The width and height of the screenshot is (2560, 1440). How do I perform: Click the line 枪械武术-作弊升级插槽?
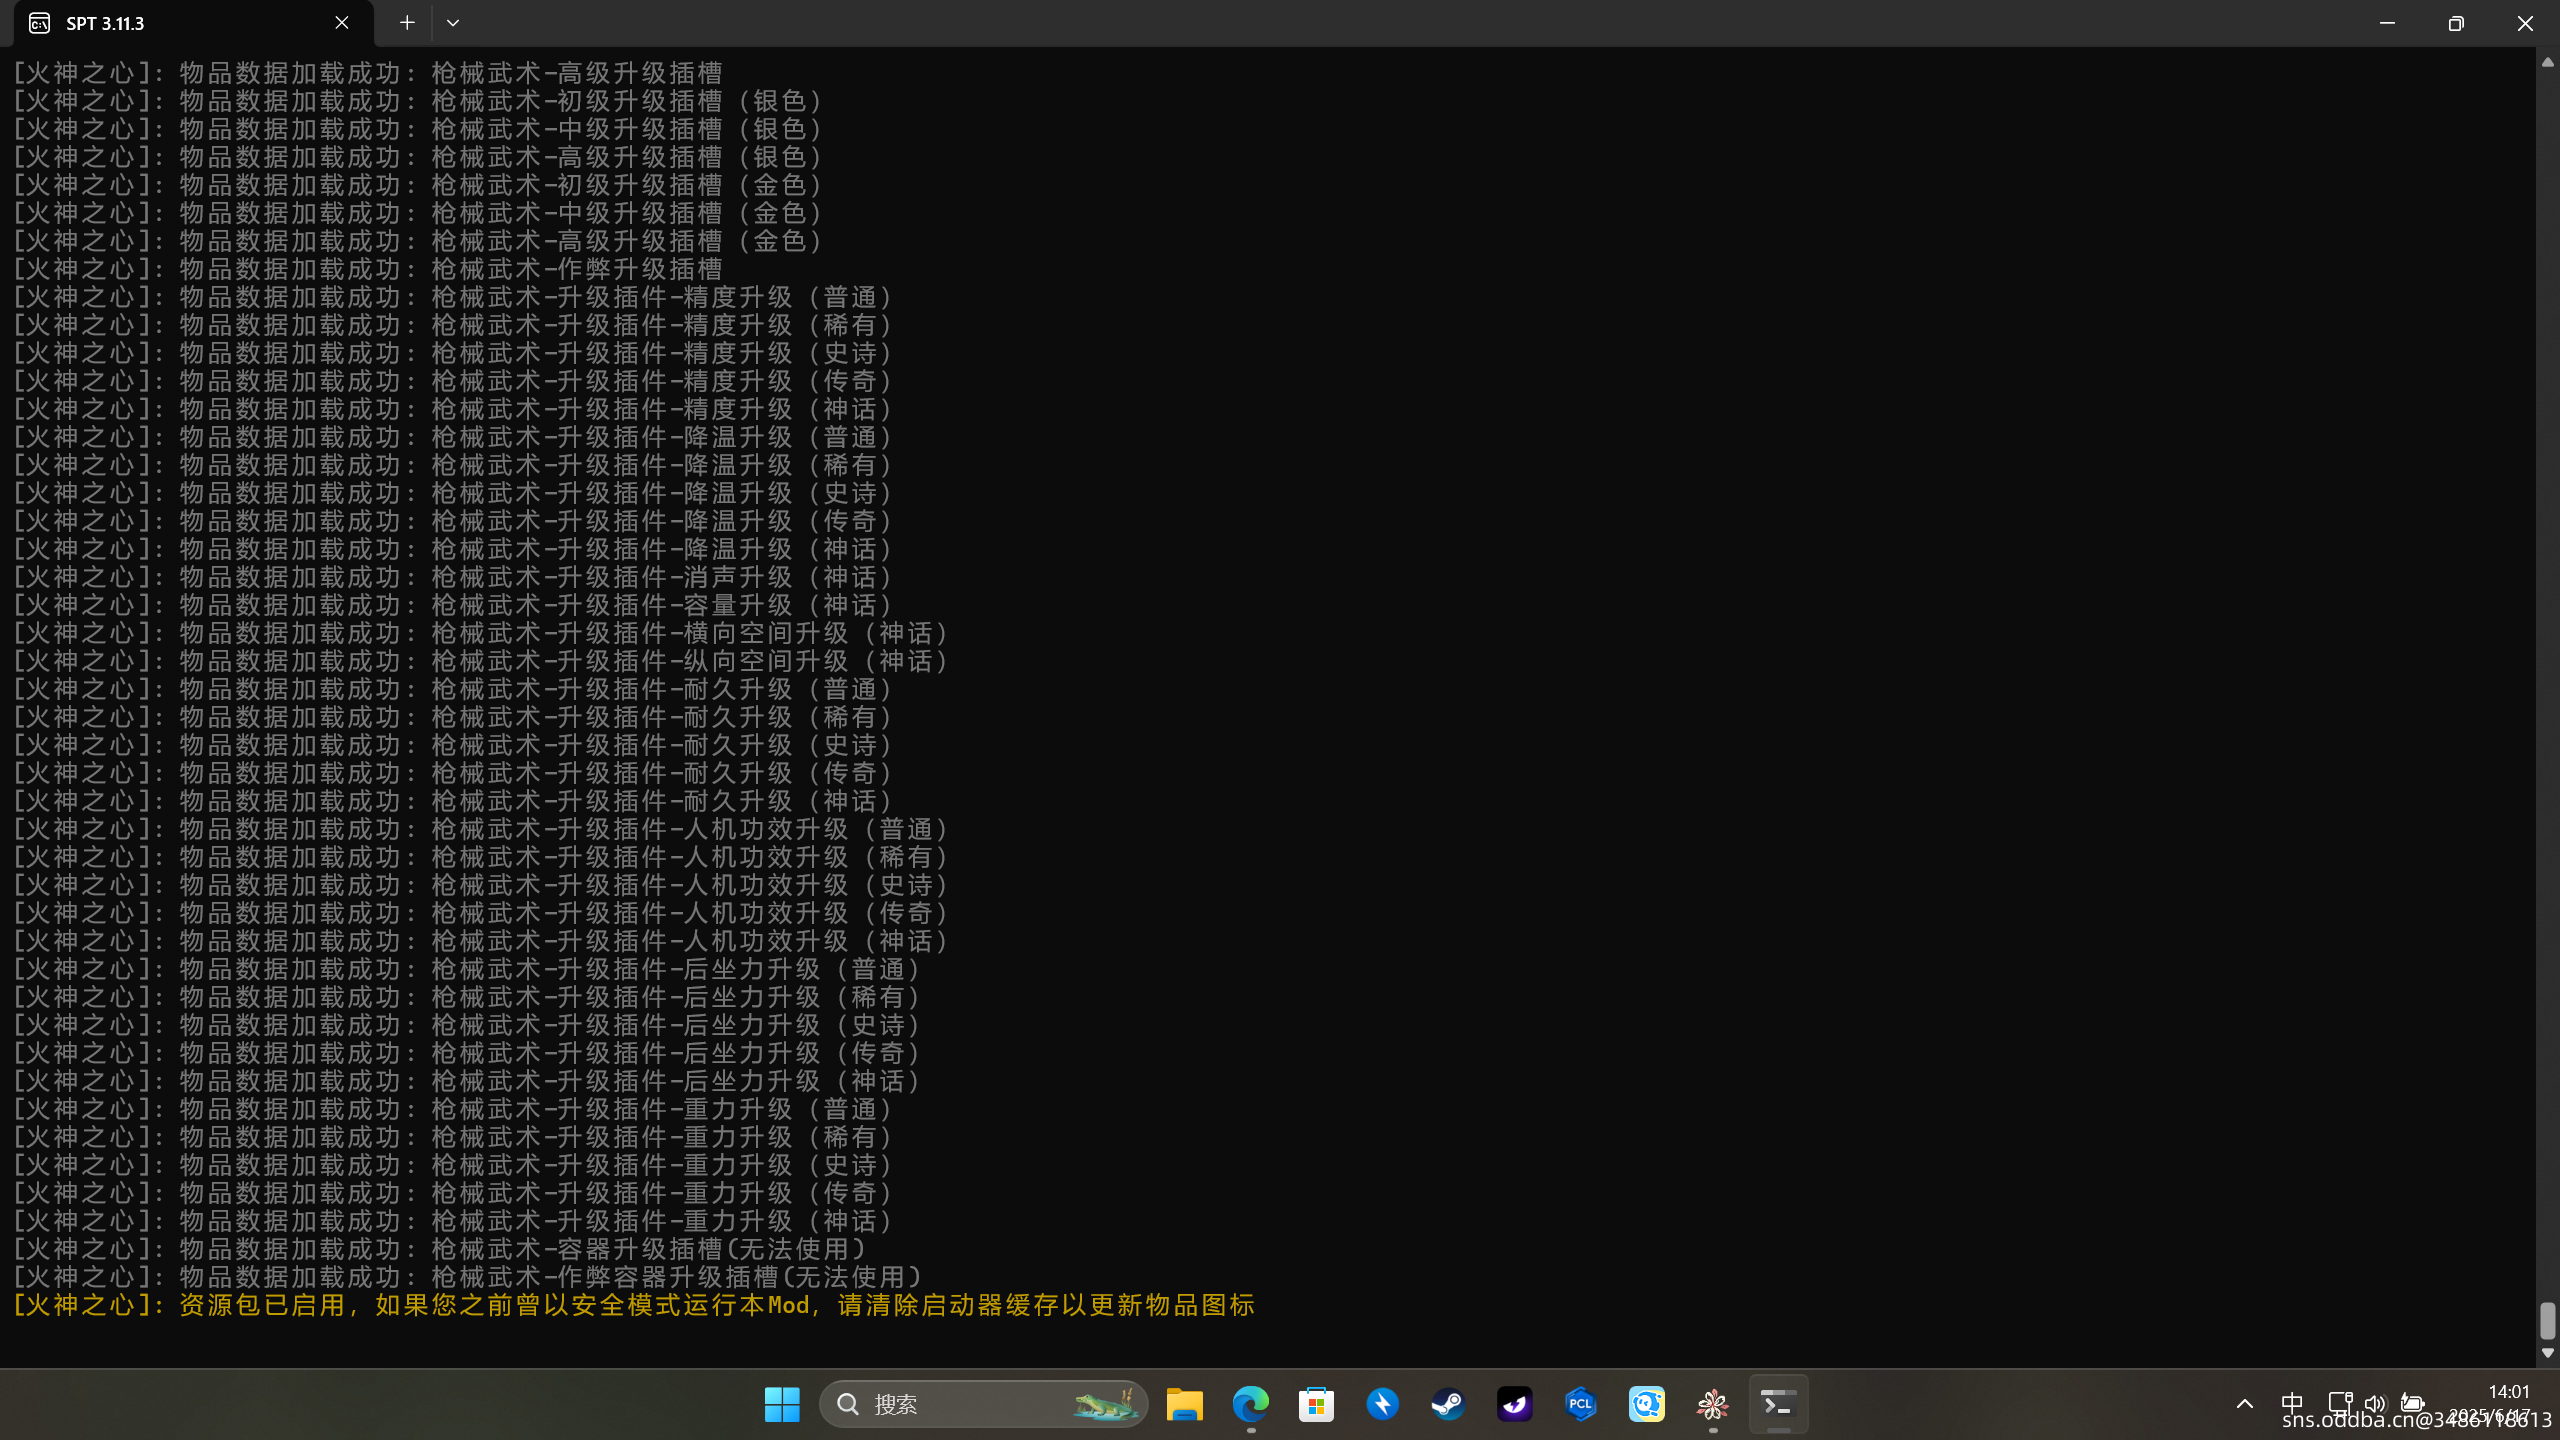pyautogui.click(x=367, y=269)
